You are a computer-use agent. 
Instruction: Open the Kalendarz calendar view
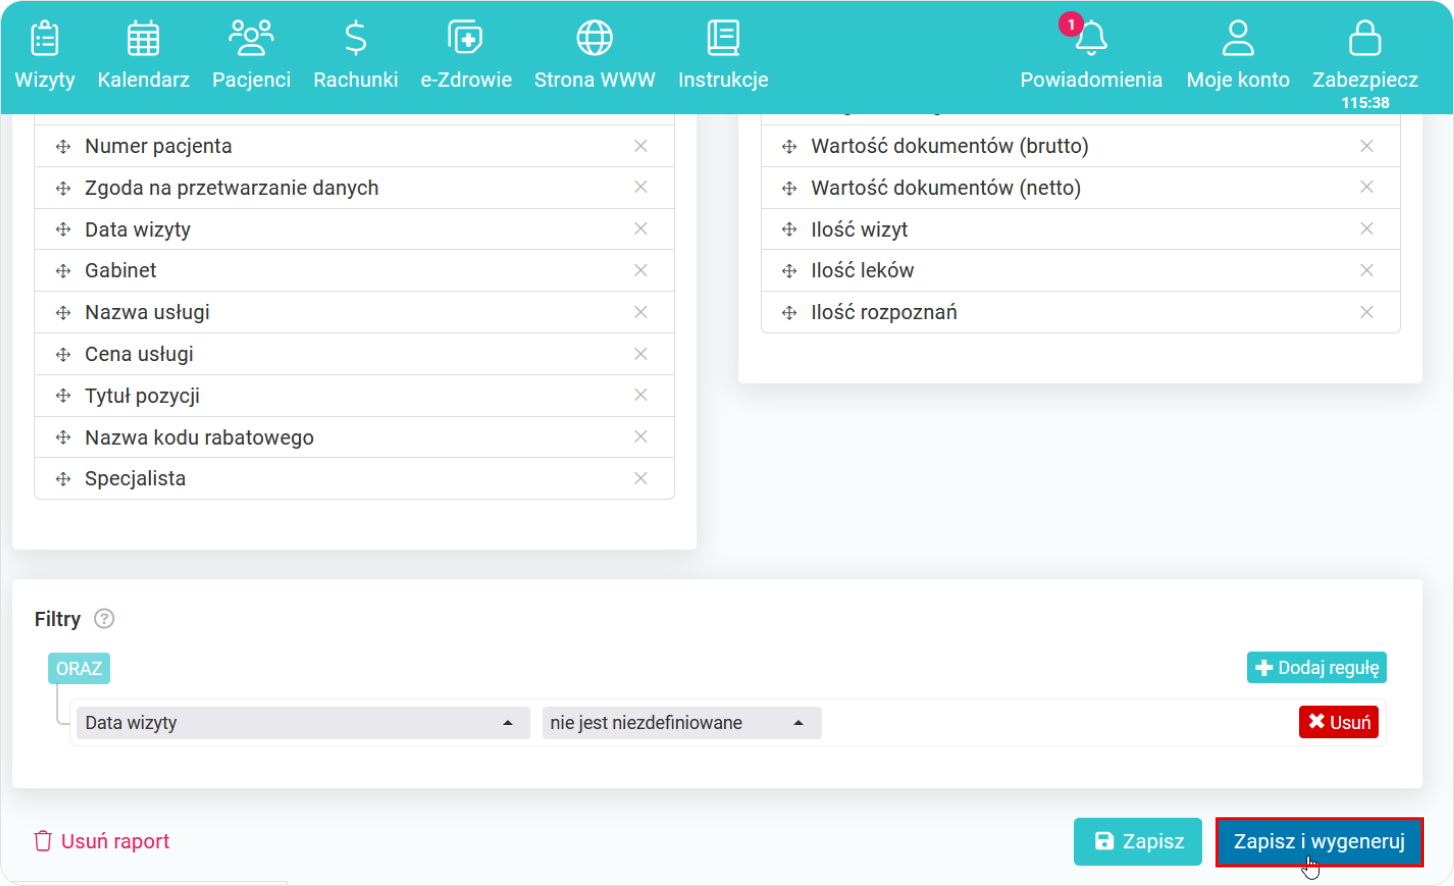click(x=143, y=56)
